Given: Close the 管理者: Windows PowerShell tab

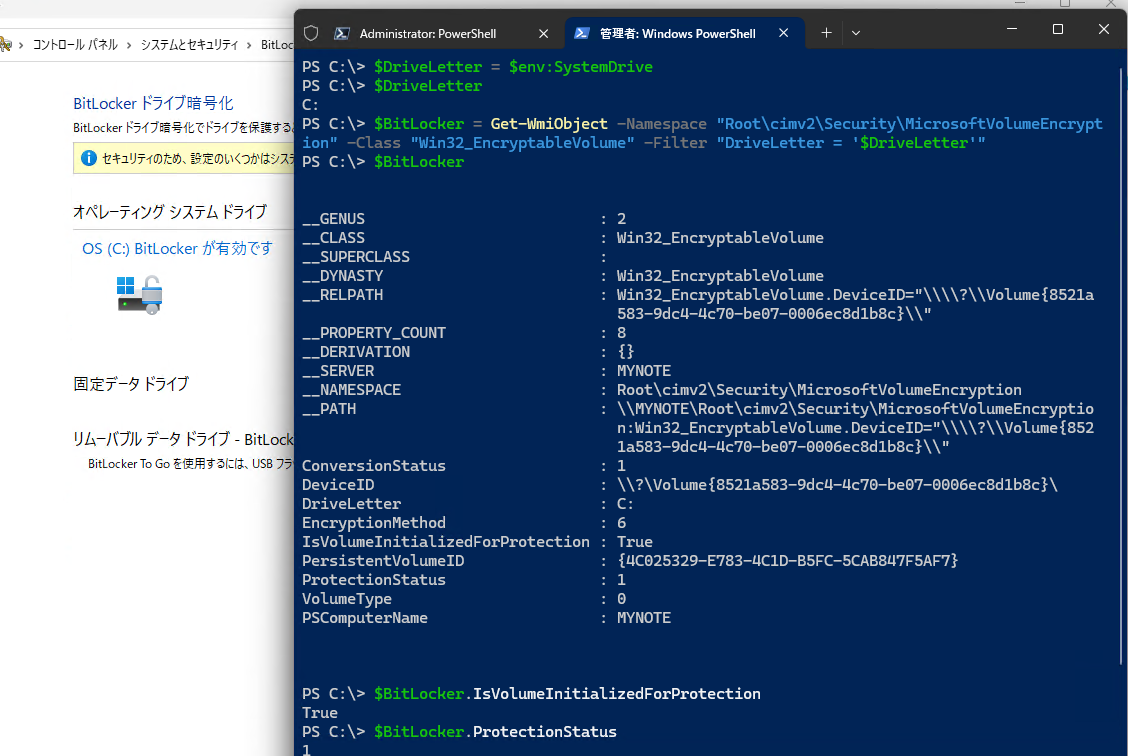Looking at the screenshot, I should (x=784, y=32).
